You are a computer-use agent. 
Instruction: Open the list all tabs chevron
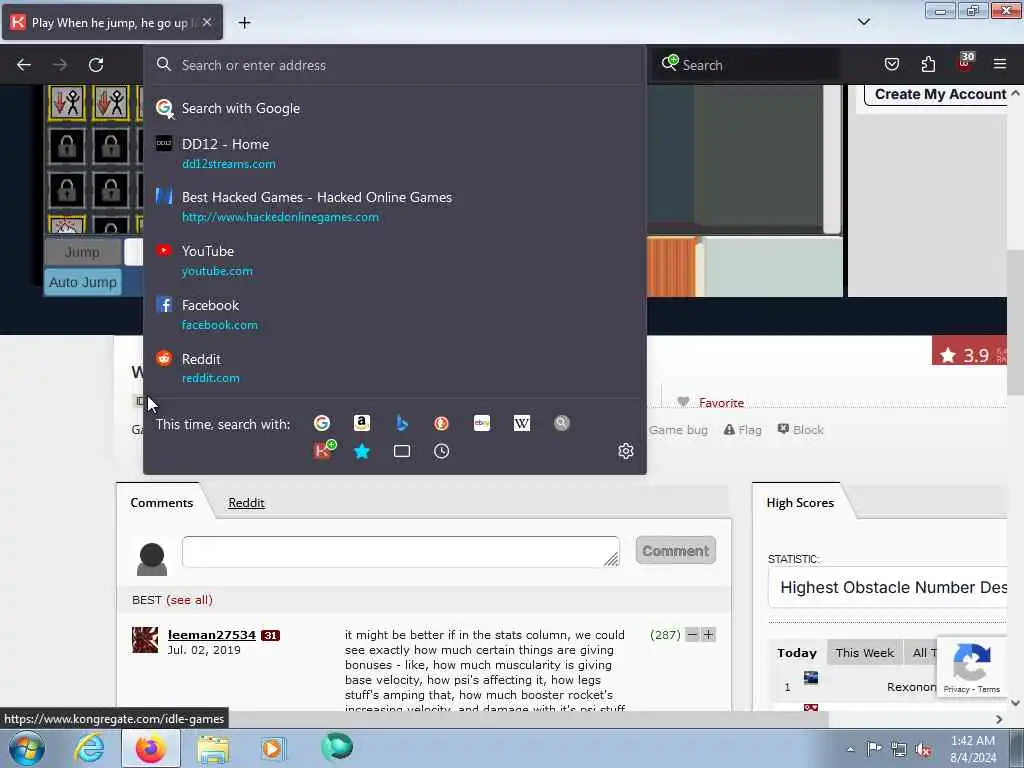(863, 22)
